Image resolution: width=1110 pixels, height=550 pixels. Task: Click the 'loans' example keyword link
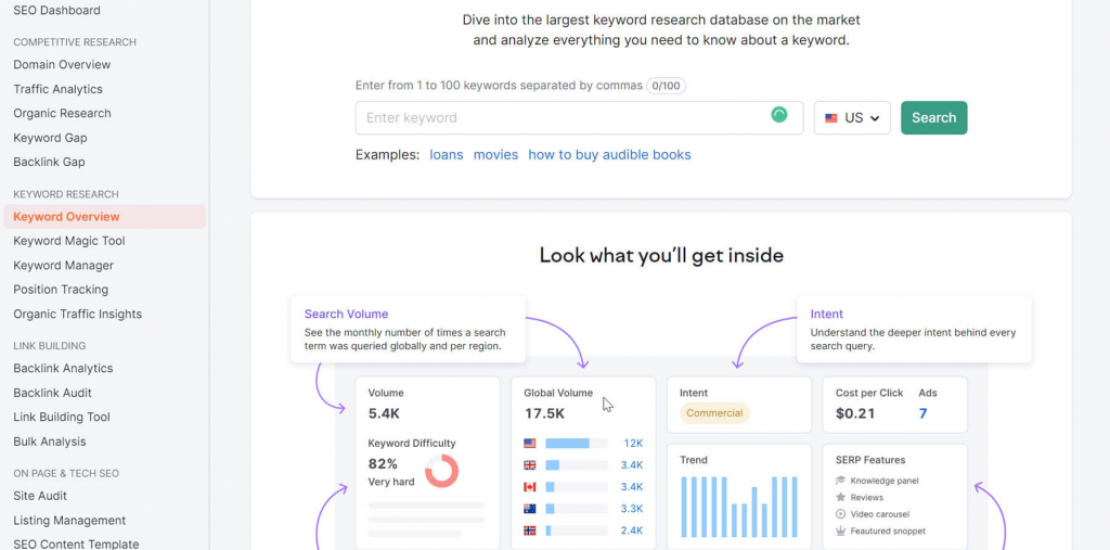[x=446, y=155]
